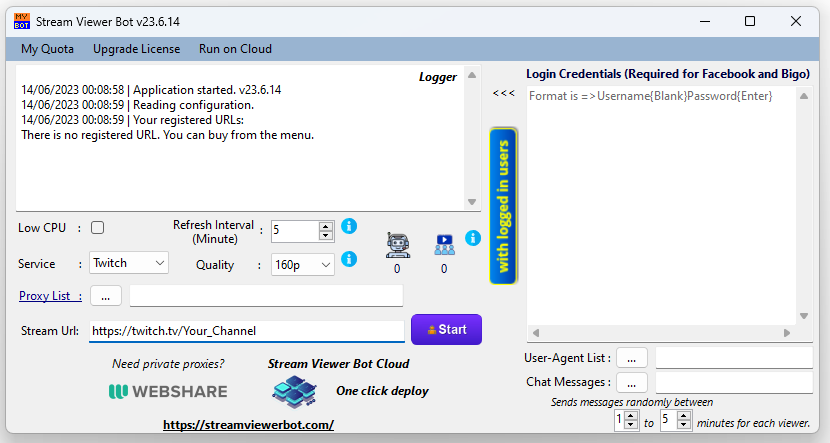Click the Login Credentials text area
The width and height of the screenshot is (830, 443).
click(x=662, y=206)
